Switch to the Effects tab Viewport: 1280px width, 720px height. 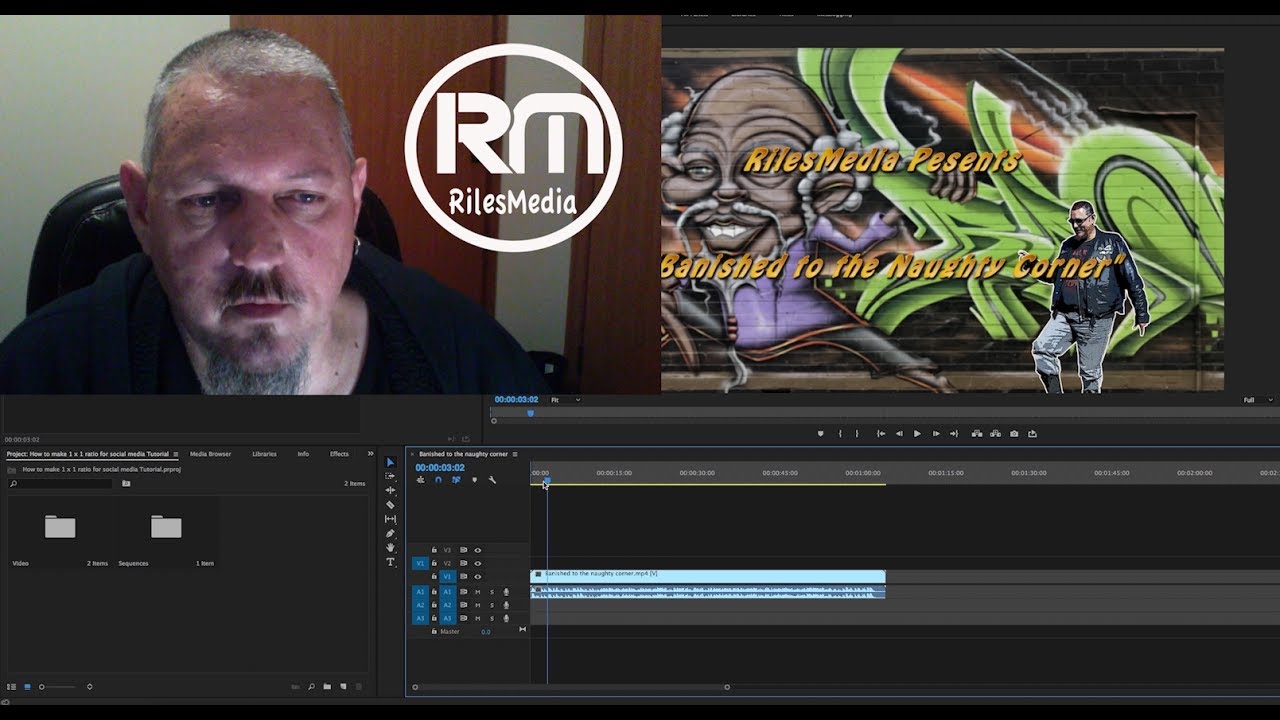(339, 454)
